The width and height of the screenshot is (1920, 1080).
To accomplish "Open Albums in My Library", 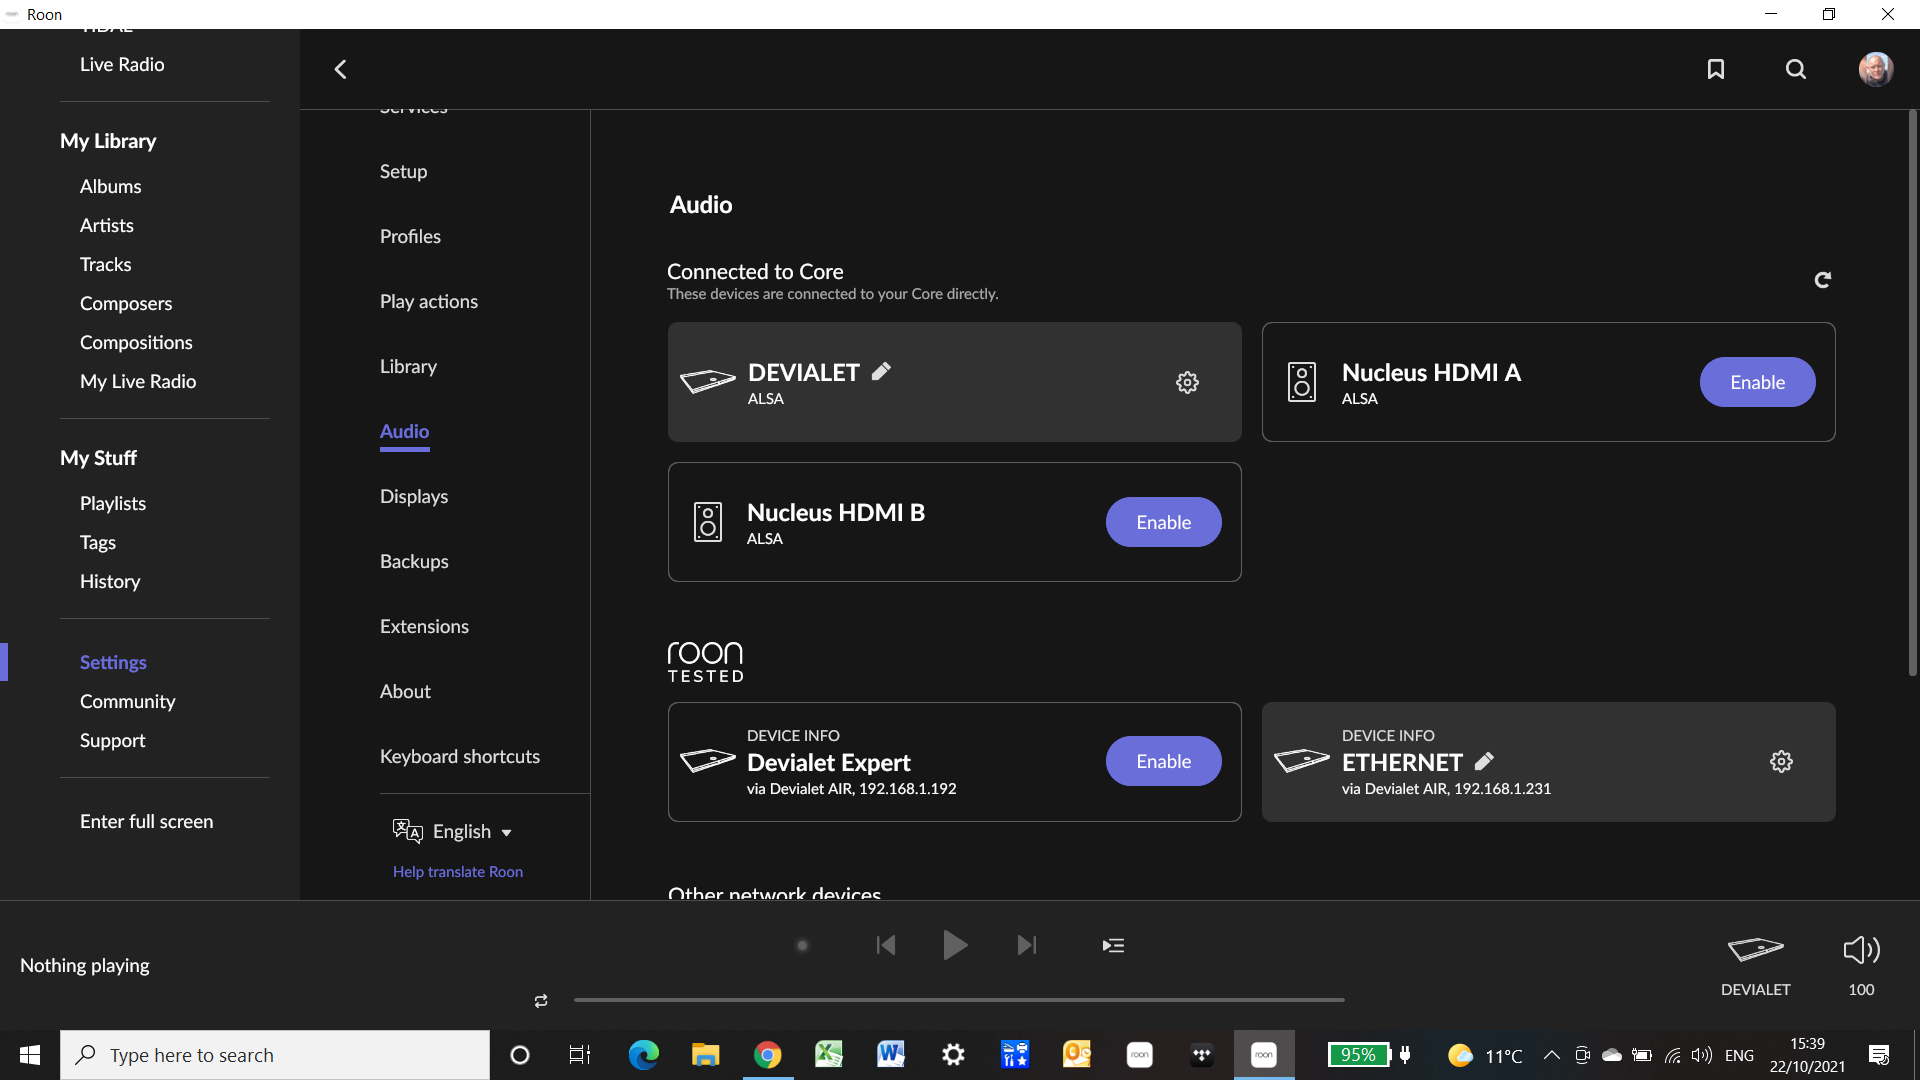I will pyautogui.click(x=110, y=186).
